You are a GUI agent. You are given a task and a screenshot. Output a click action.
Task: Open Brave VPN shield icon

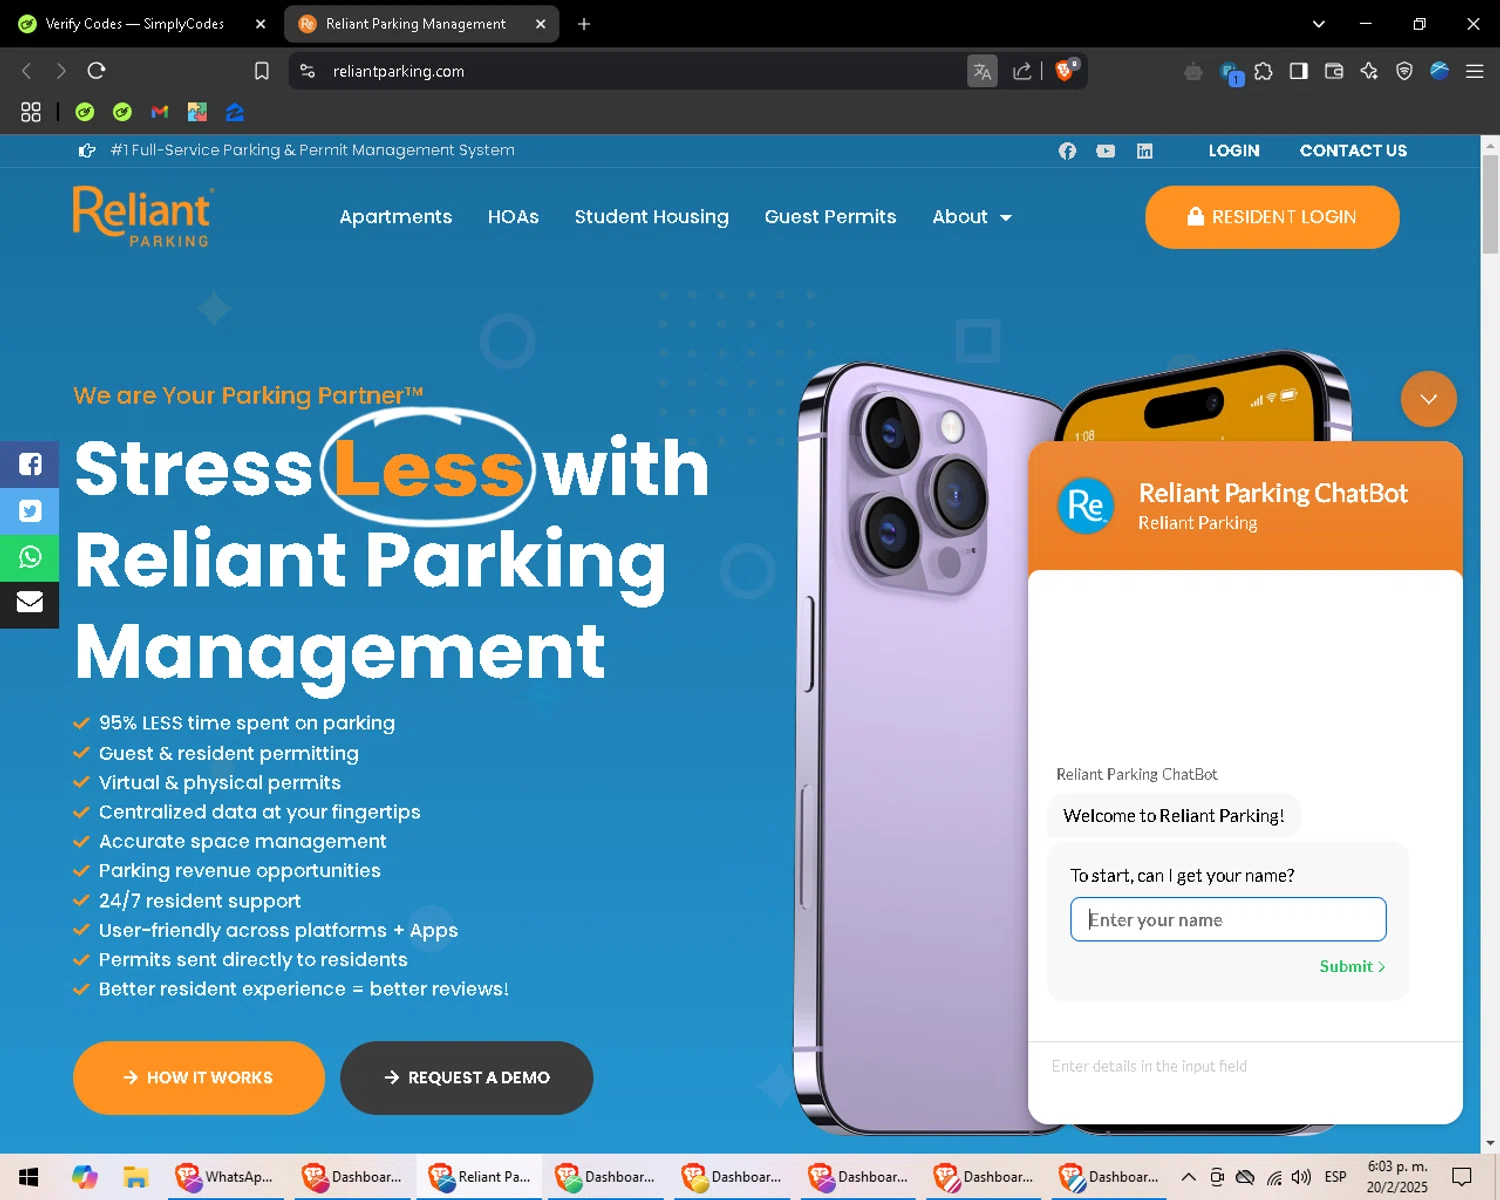point(1404,71)
